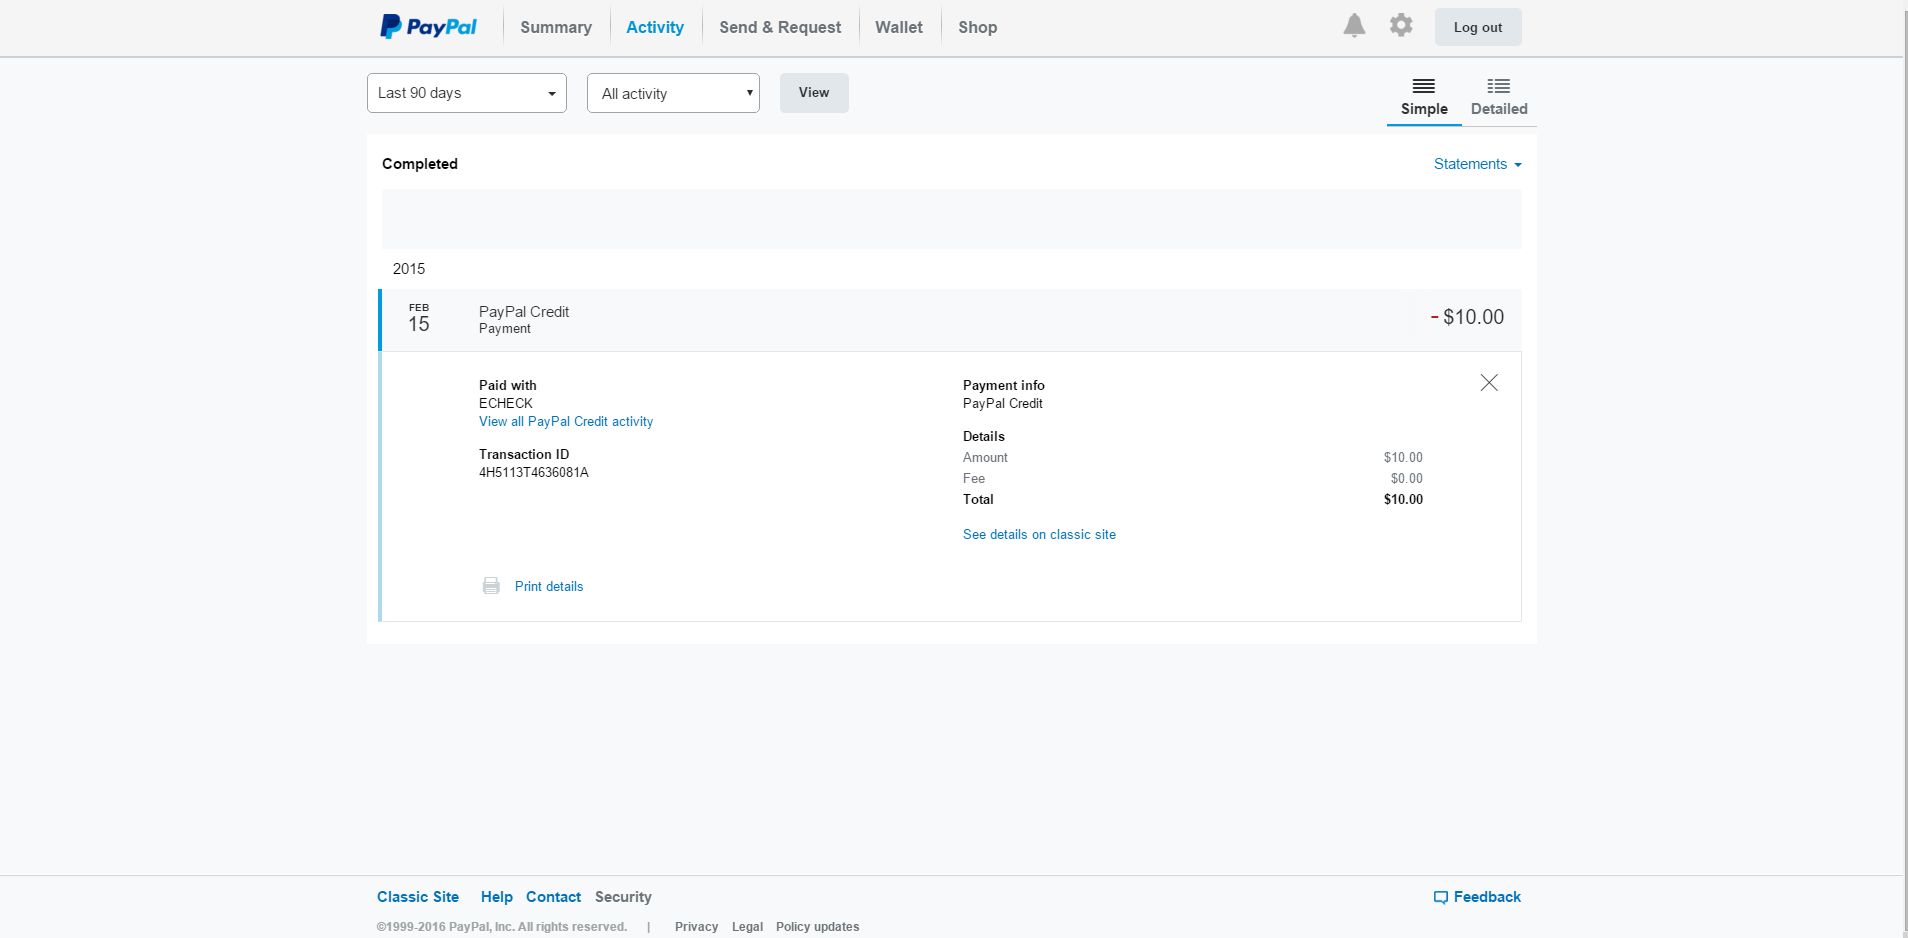Switch to Detailed view
The image size is (1908, 938).
[x=1498, y=97]
